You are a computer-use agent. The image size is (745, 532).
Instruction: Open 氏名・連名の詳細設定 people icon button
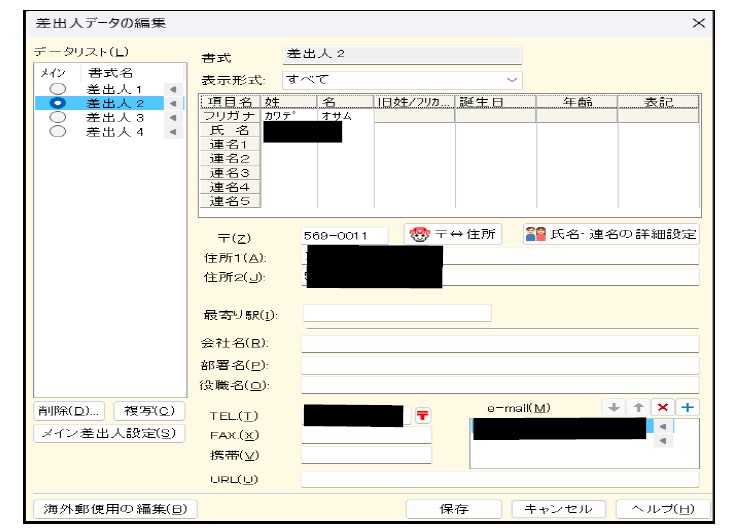610,235
